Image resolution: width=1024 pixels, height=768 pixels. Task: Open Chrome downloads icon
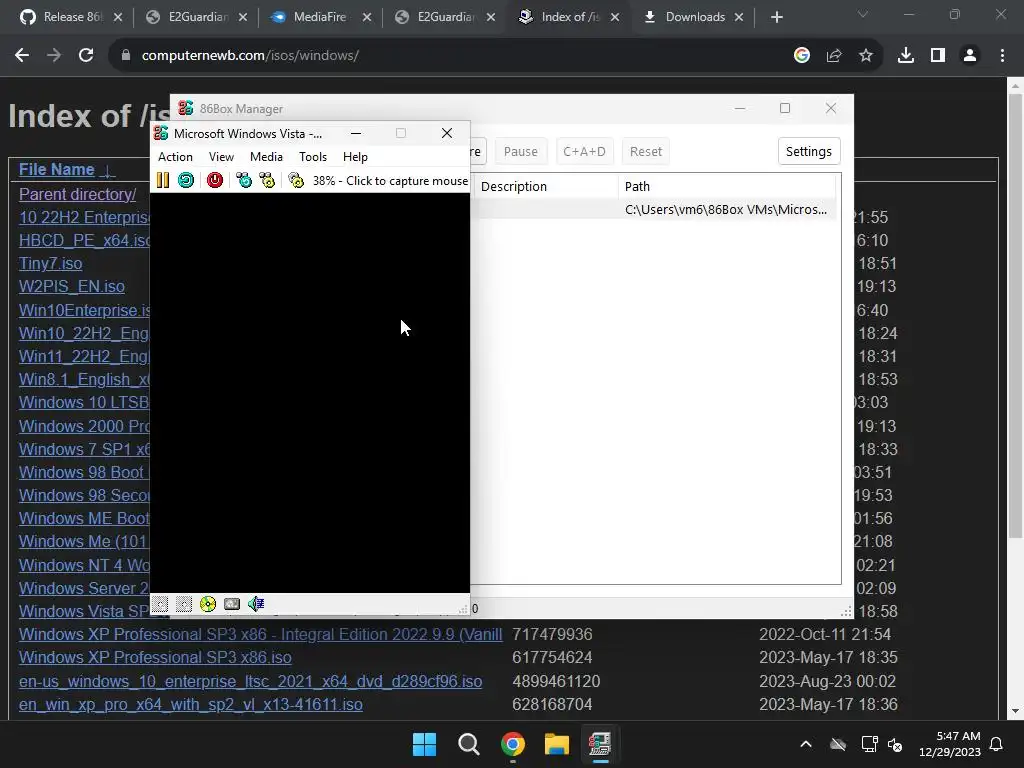pos(906,56)
